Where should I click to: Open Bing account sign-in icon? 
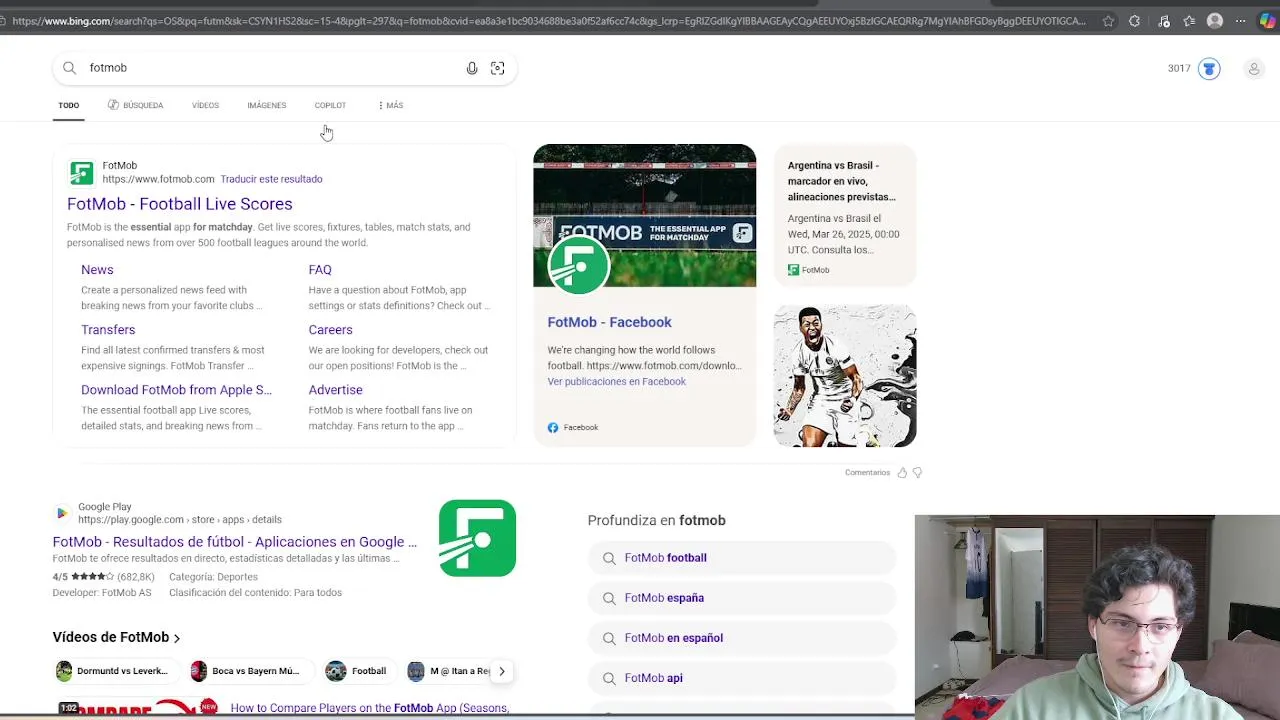click(1253, 69)
